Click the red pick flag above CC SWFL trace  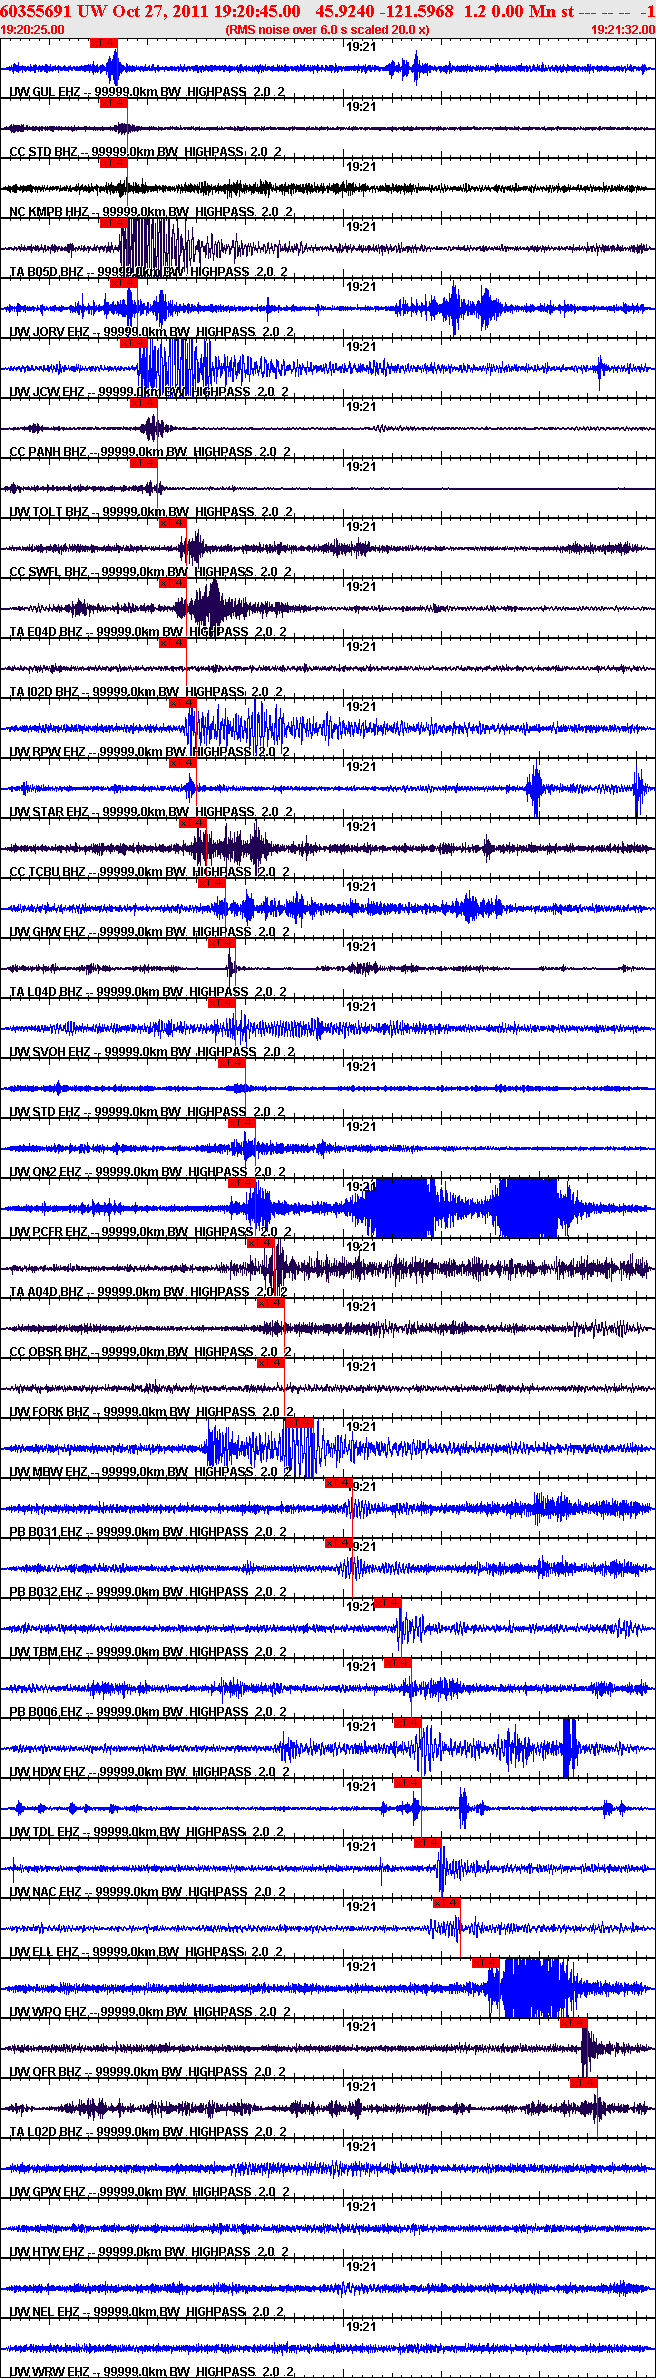coord(173,523)
